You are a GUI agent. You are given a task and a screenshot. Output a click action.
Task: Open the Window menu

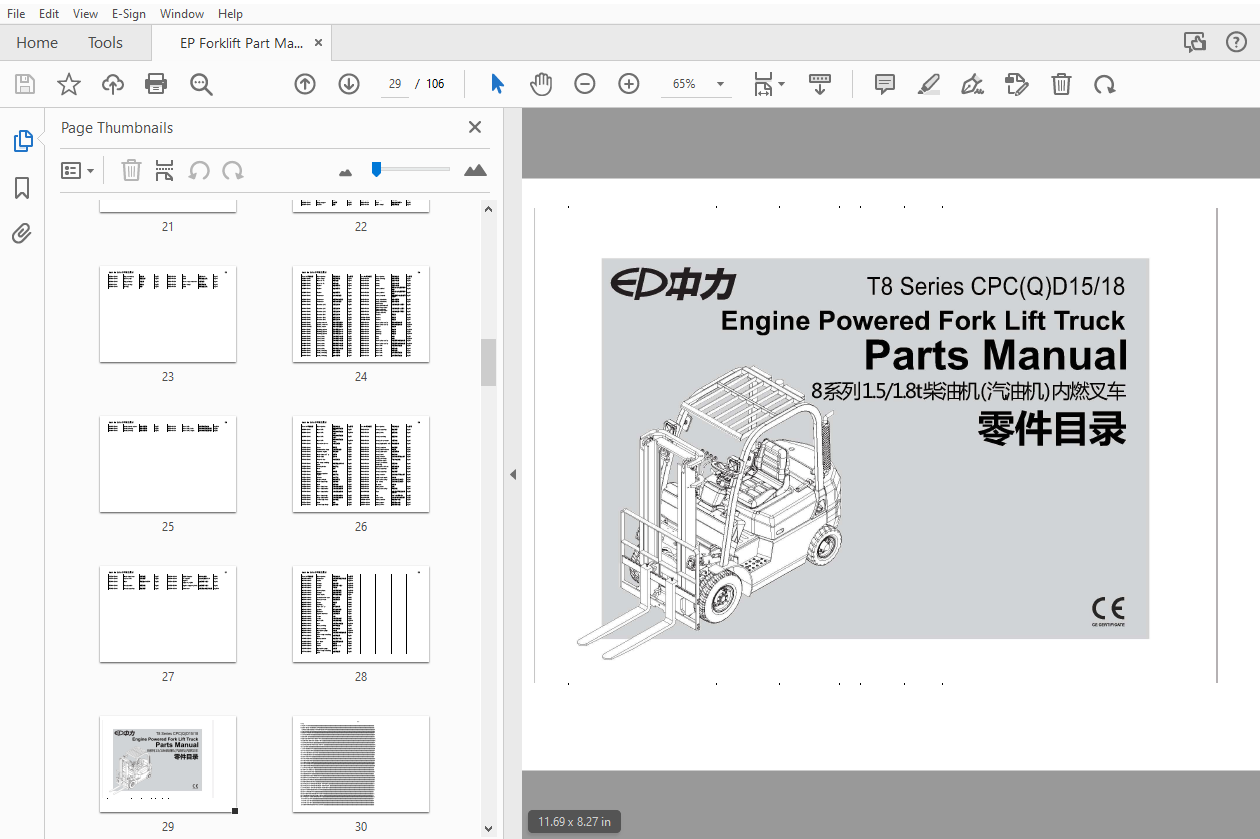click(x=182, y=14)
